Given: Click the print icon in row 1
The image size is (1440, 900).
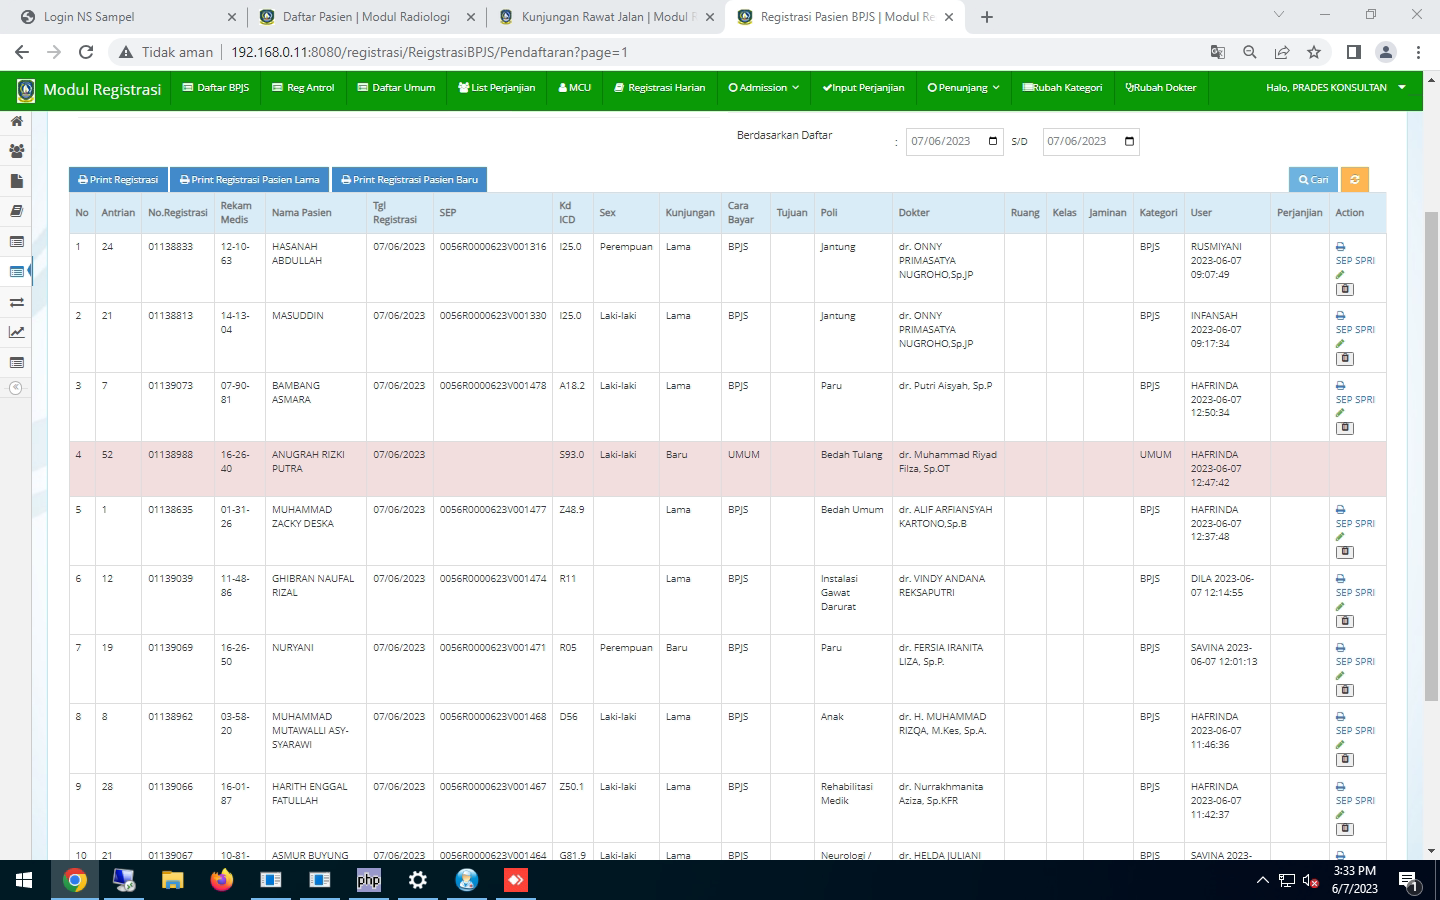Looking at the screenshot, I should click(x=1340, y=247).
